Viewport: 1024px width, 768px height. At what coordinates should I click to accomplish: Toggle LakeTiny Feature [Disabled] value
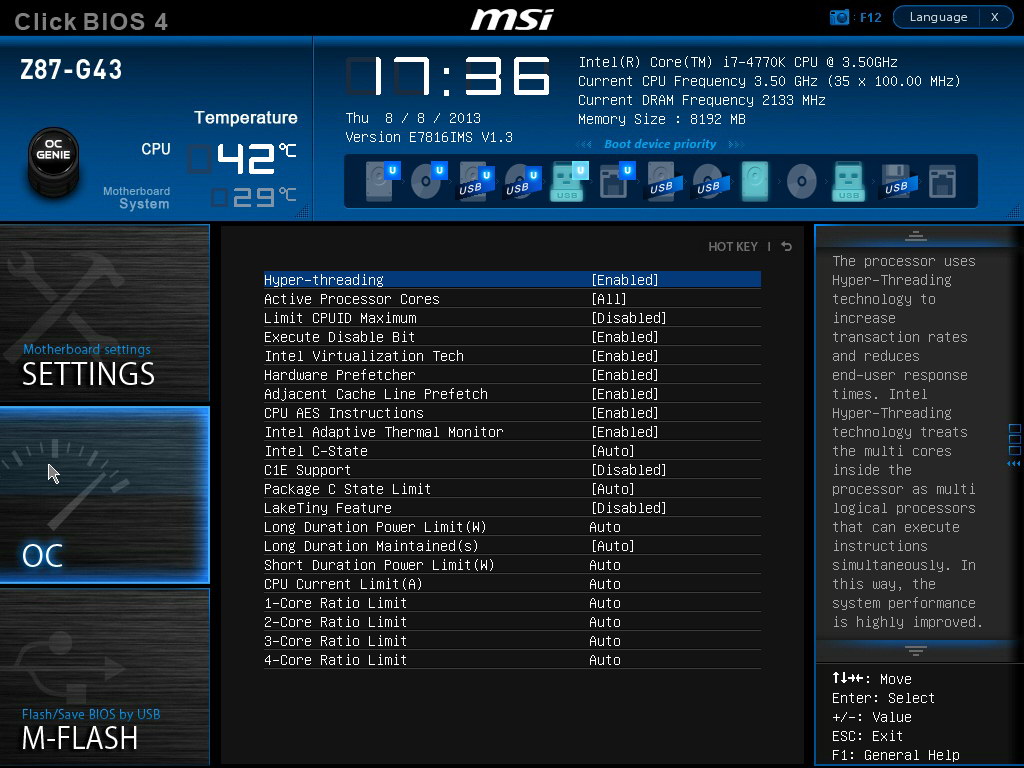click(629, 507)
